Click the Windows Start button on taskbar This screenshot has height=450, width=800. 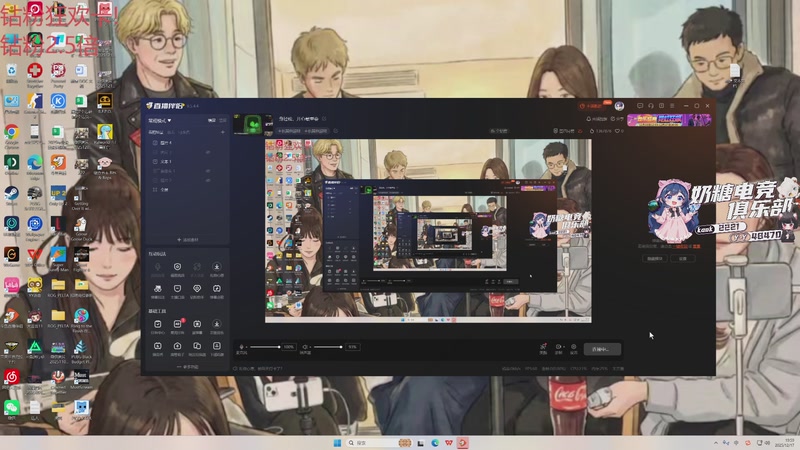(x=337, y=443)
